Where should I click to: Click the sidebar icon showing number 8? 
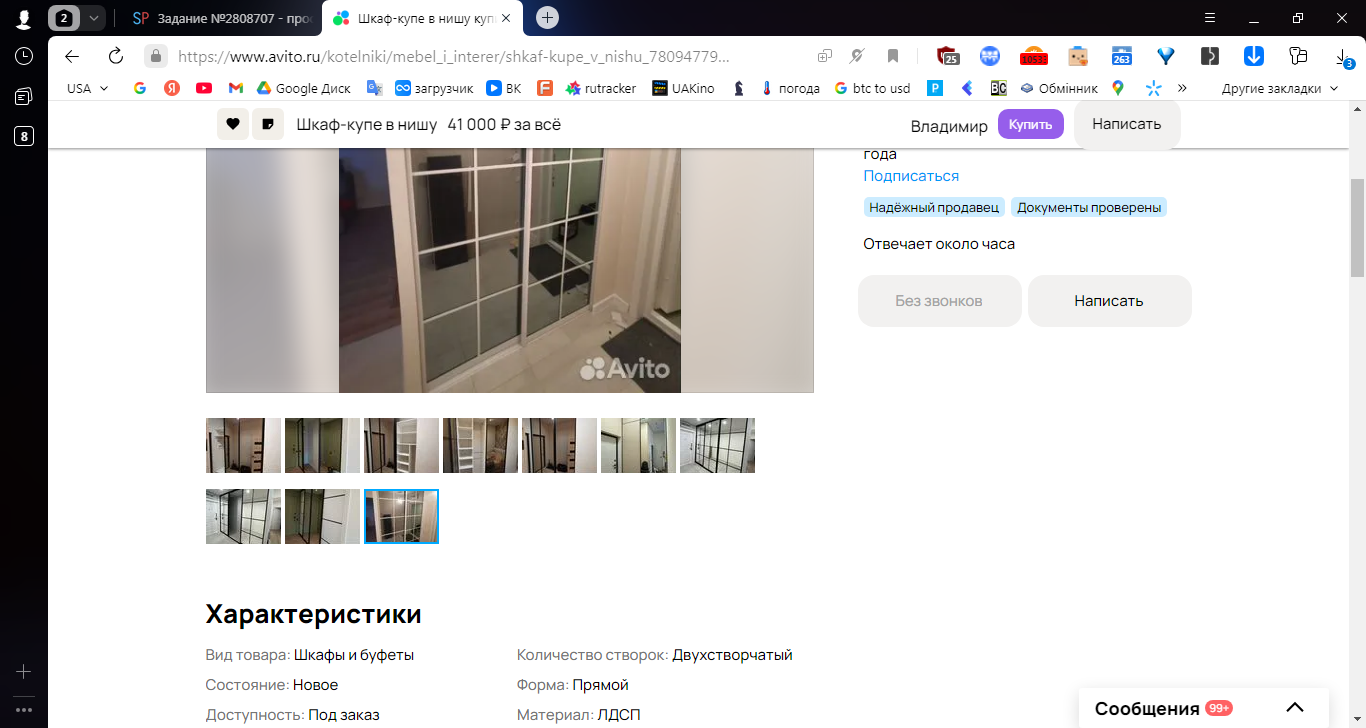click(24, 136)
